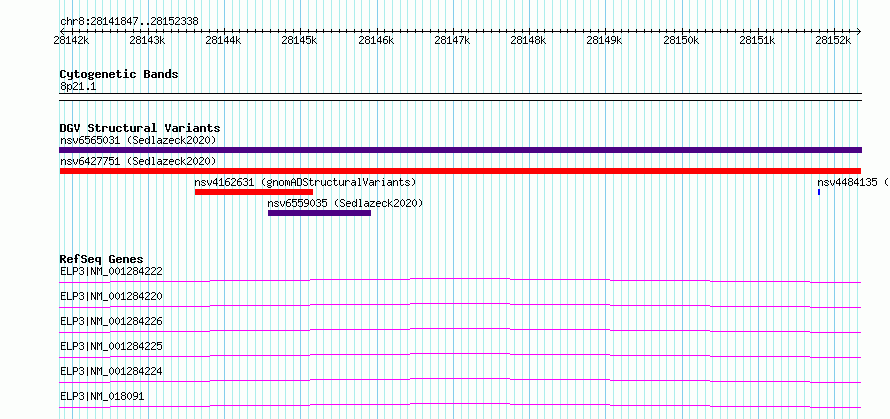890x419 pixels.
Task: Click the 28146k ruler tick label
Action: click(x=376, y=40)
